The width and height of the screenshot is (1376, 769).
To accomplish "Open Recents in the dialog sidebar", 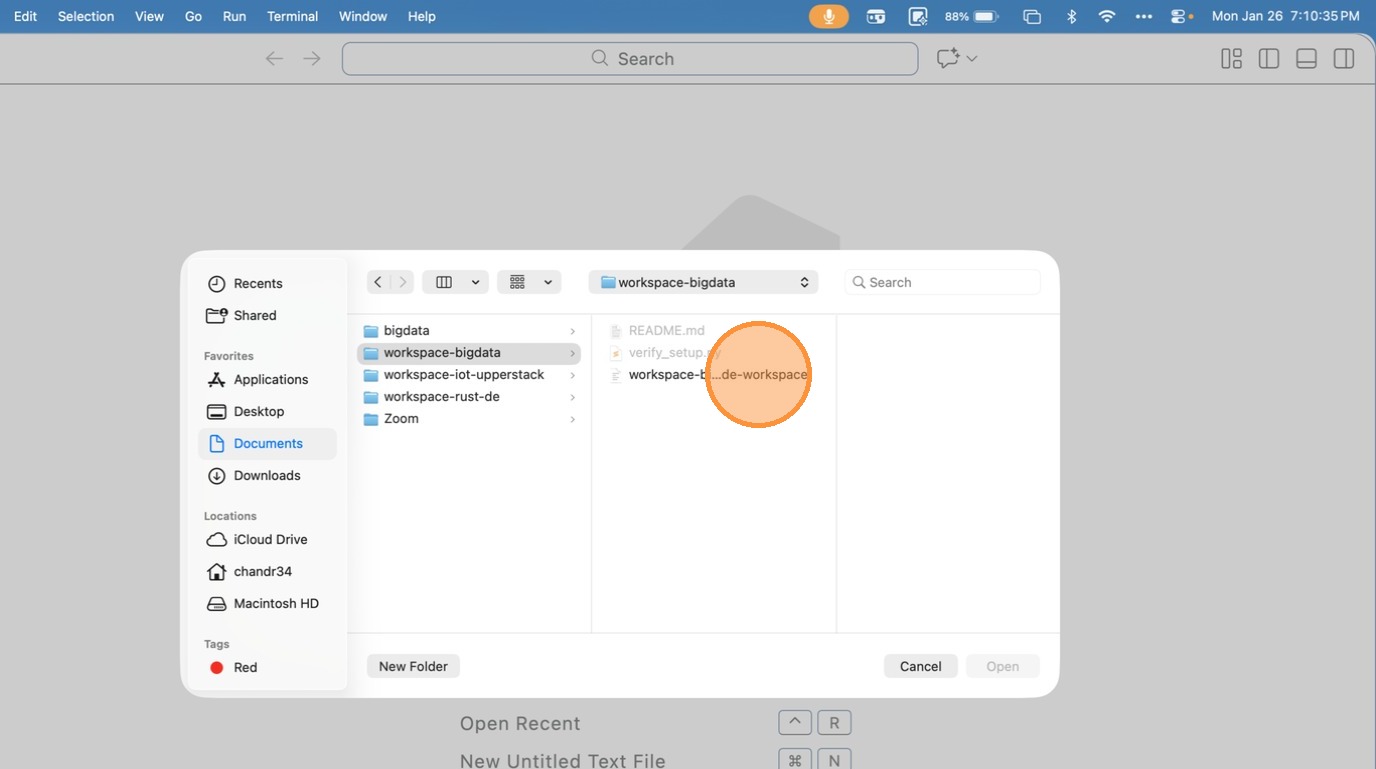I will click(258, 284).
